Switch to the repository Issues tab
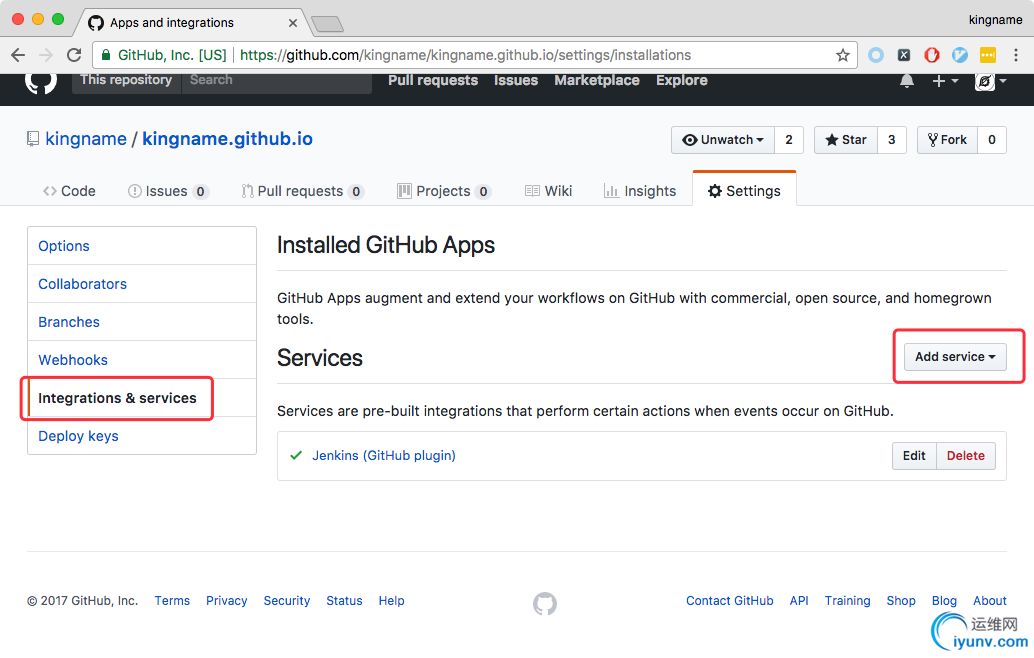 click(x=168, y=191)
